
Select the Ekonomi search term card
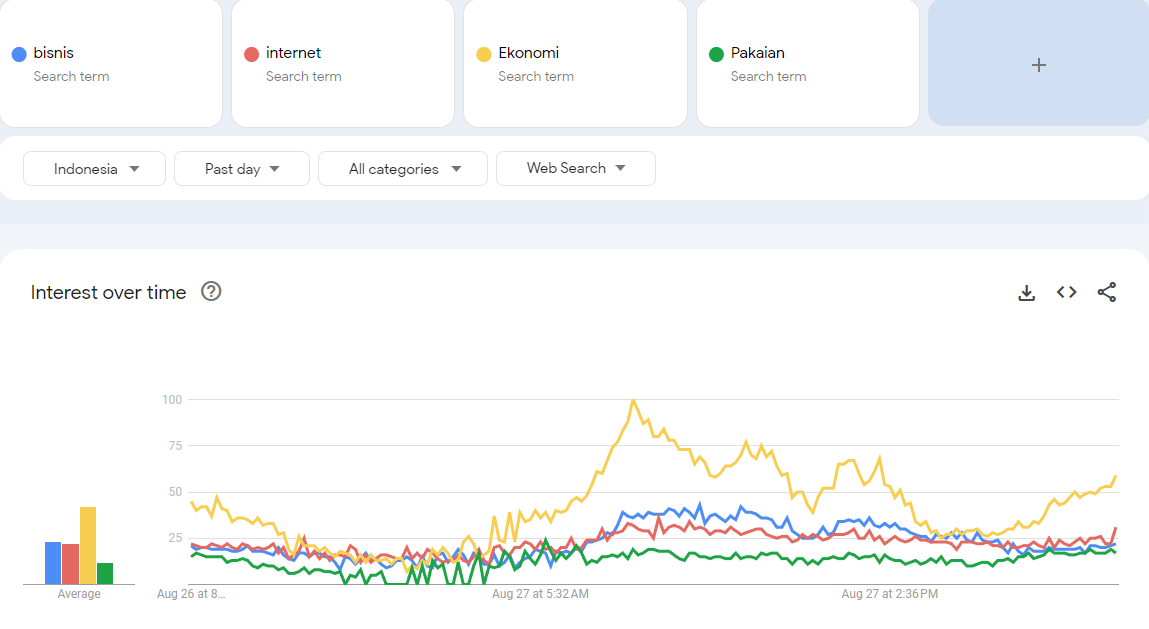click(x=575, y=64)
